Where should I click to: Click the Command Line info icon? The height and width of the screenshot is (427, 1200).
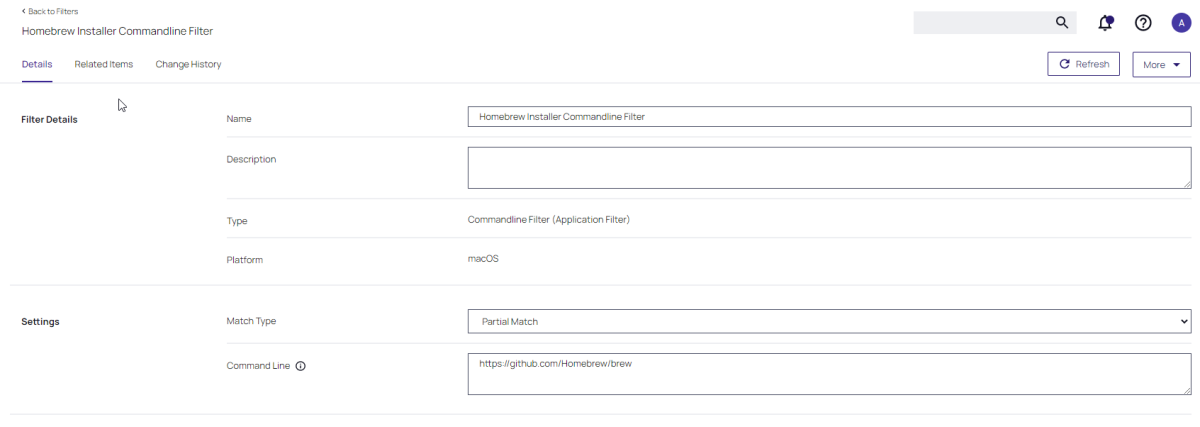pyautogui.click(x=300, y=366)
